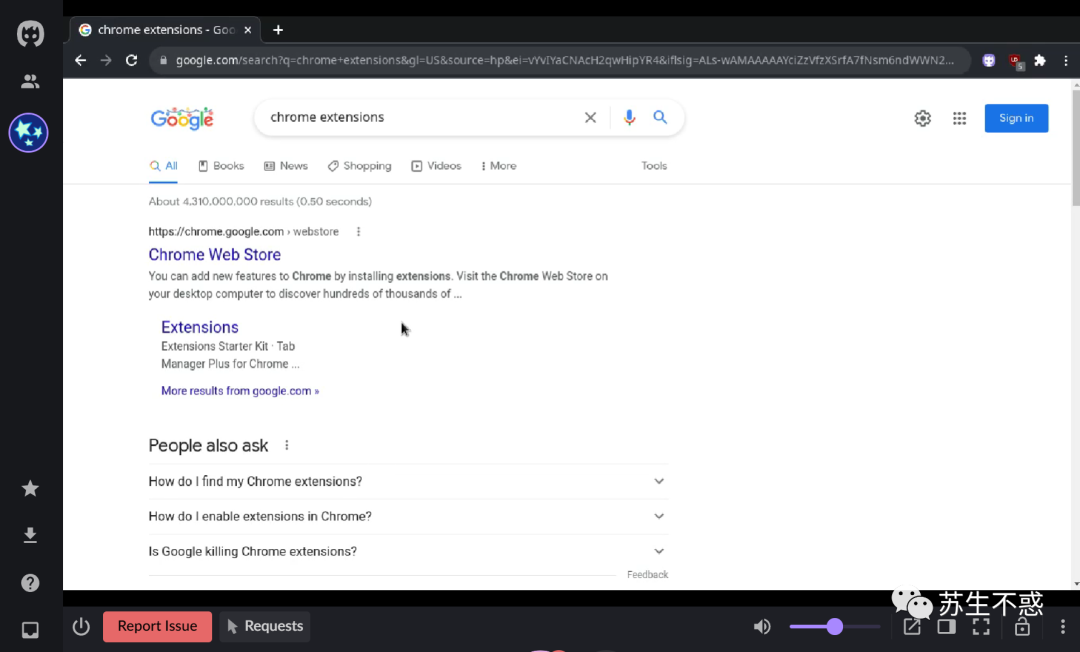This screenshot has height=652, width=1080.
Task: Open the Extensions sitelink
Action: 200,327
